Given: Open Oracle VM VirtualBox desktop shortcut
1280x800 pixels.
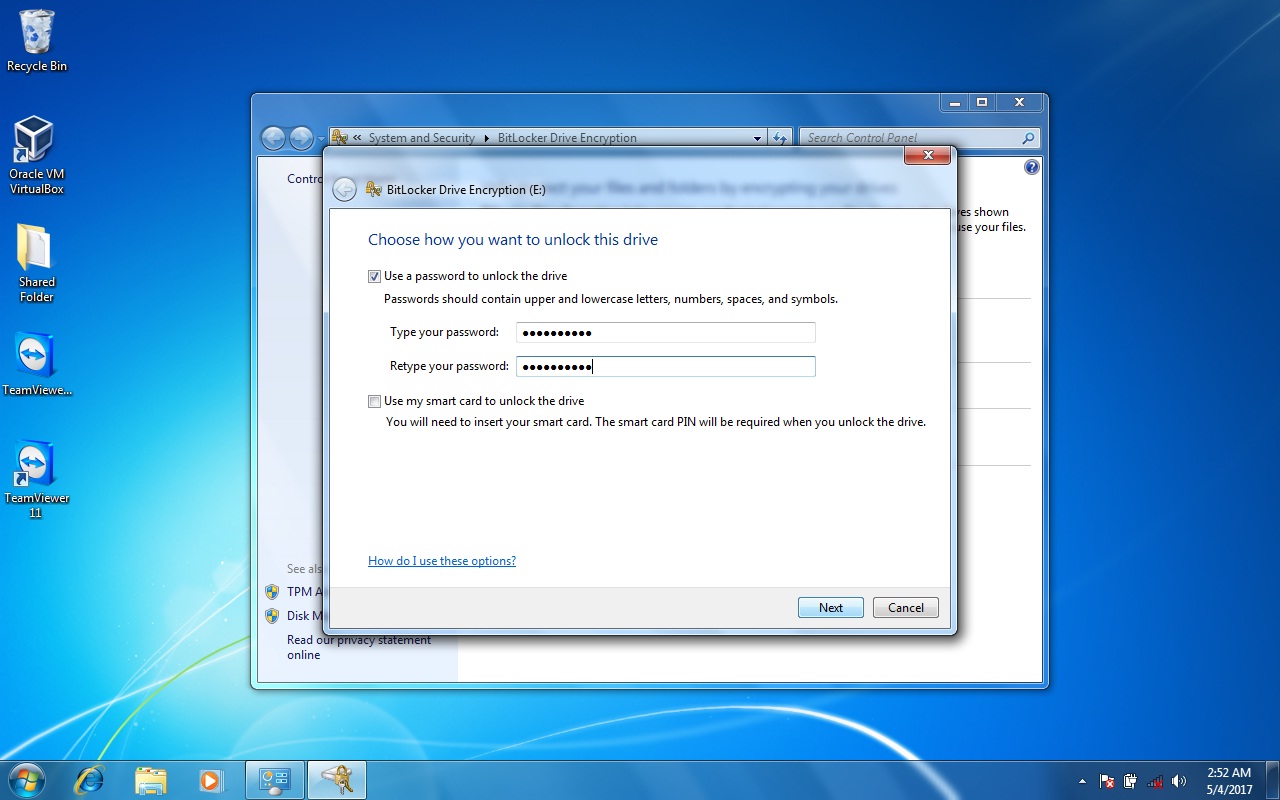Looking at the screenshot, I should [36, 155].
